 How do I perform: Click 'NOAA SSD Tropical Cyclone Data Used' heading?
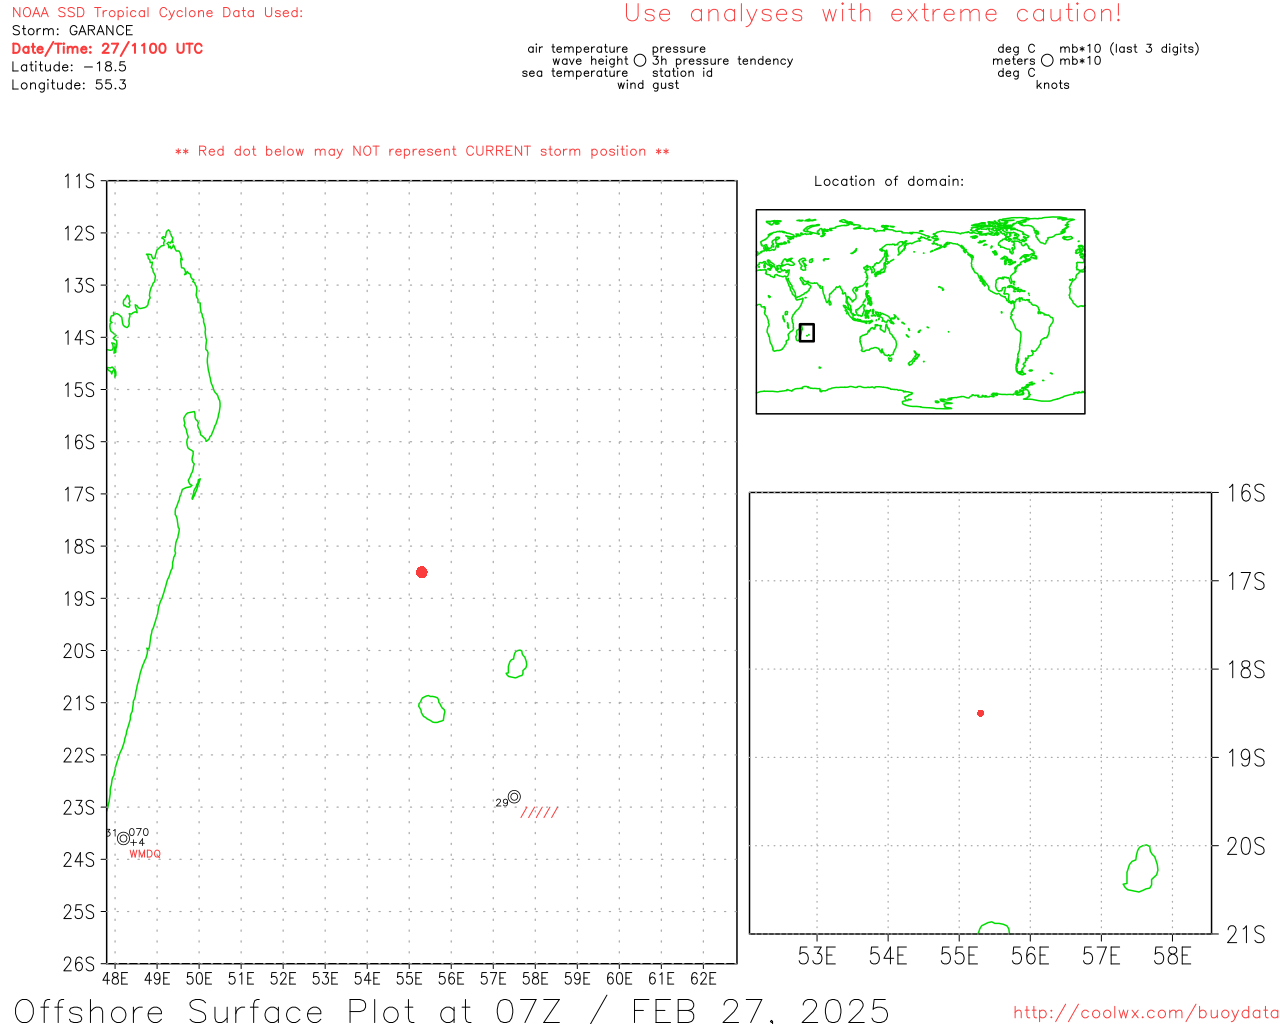point(157,12)
